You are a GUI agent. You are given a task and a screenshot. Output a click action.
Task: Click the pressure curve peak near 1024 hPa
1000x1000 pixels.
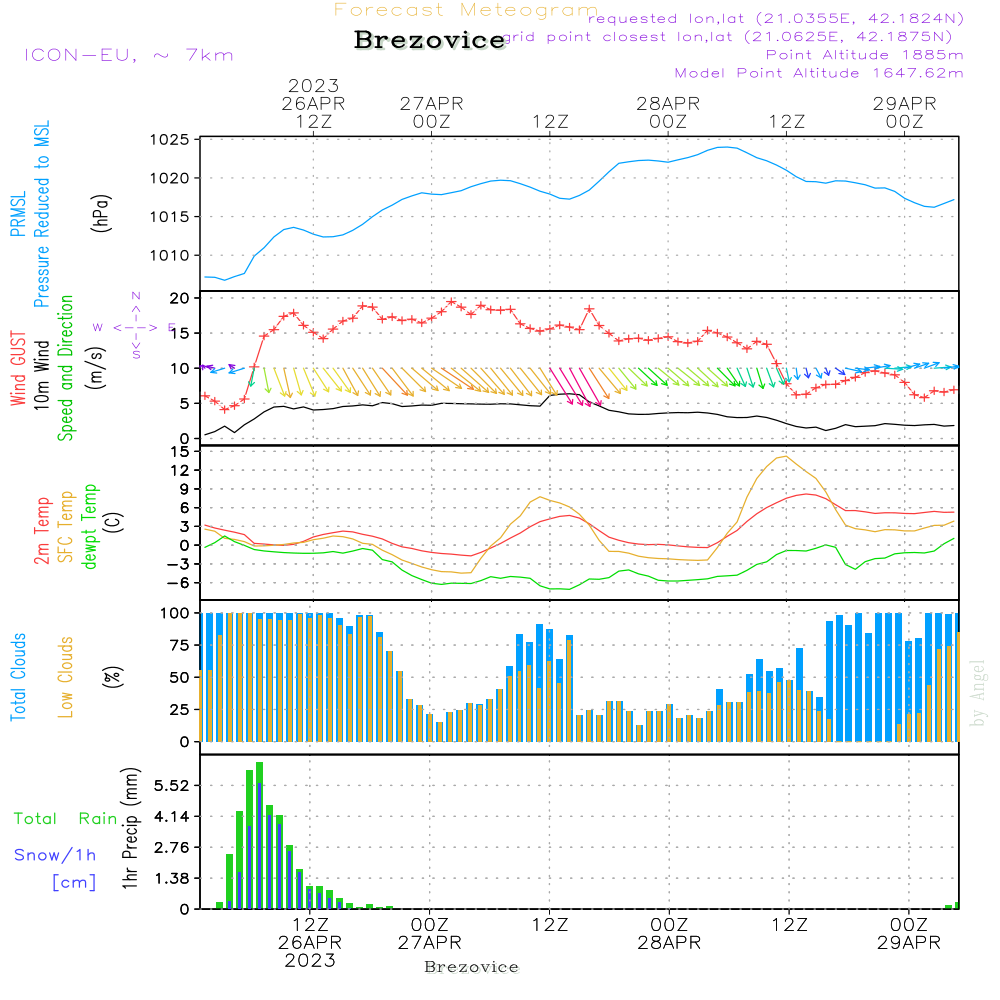[725, 147]
